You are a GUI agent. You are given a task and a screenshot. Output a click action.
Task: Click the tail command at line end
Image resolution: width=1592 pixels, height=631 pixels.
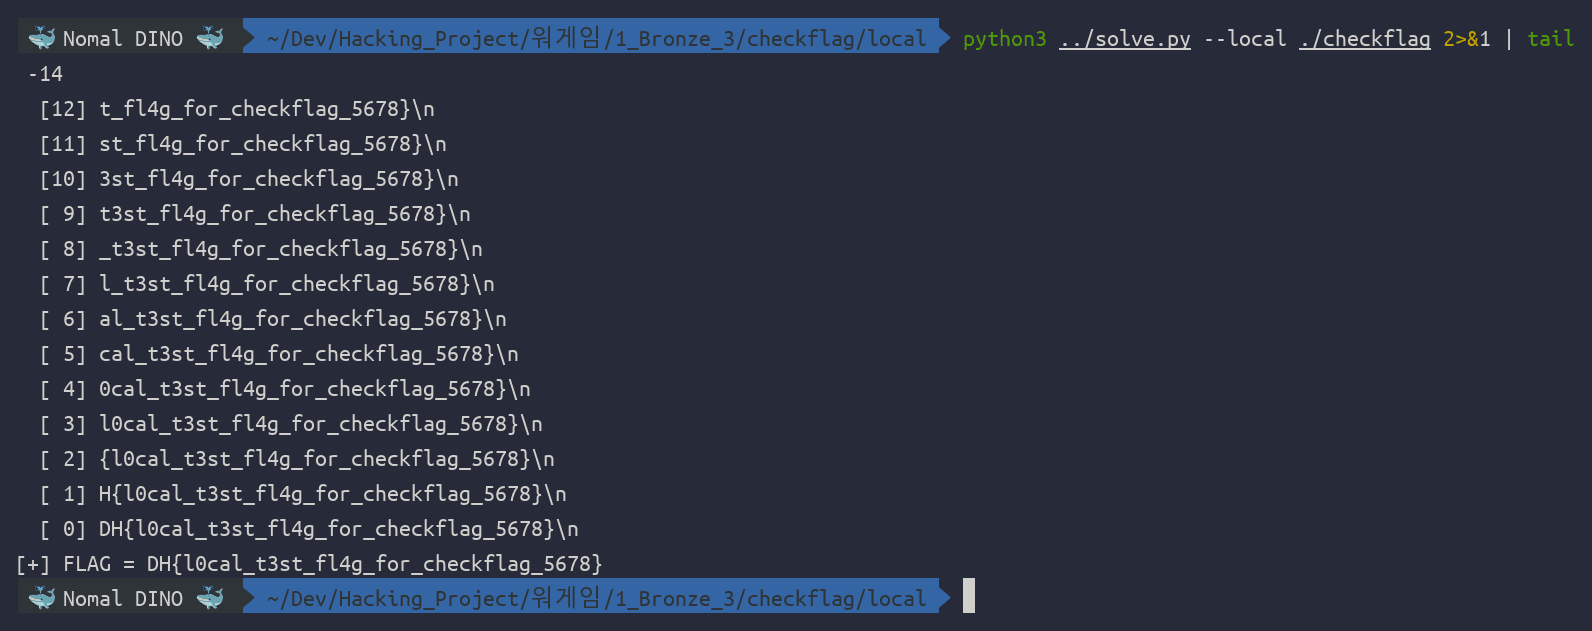[1551, 39]
